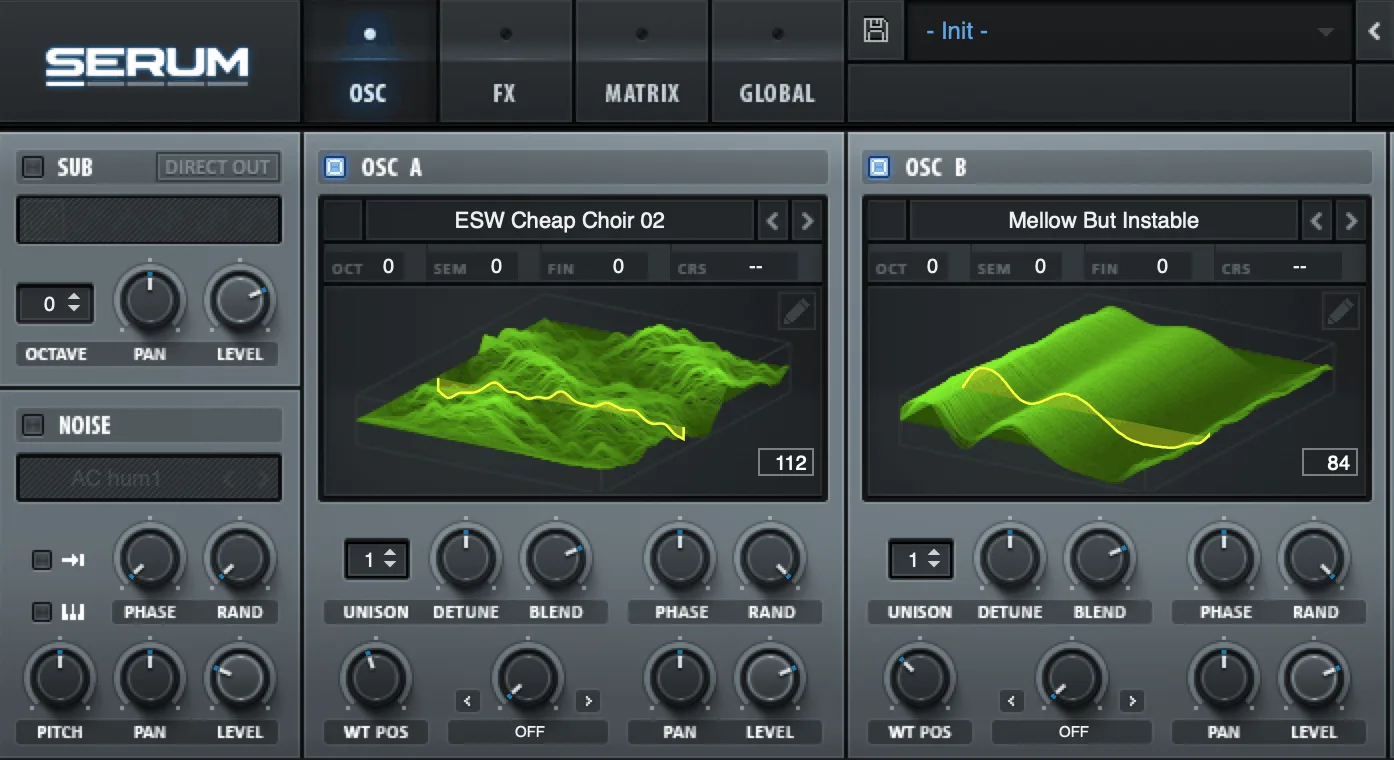This screenshot has height=760, width=1394.
Task: Click previous warp mode arrow in OSC A
Action: pyautogui.click(x=468, y=701)
